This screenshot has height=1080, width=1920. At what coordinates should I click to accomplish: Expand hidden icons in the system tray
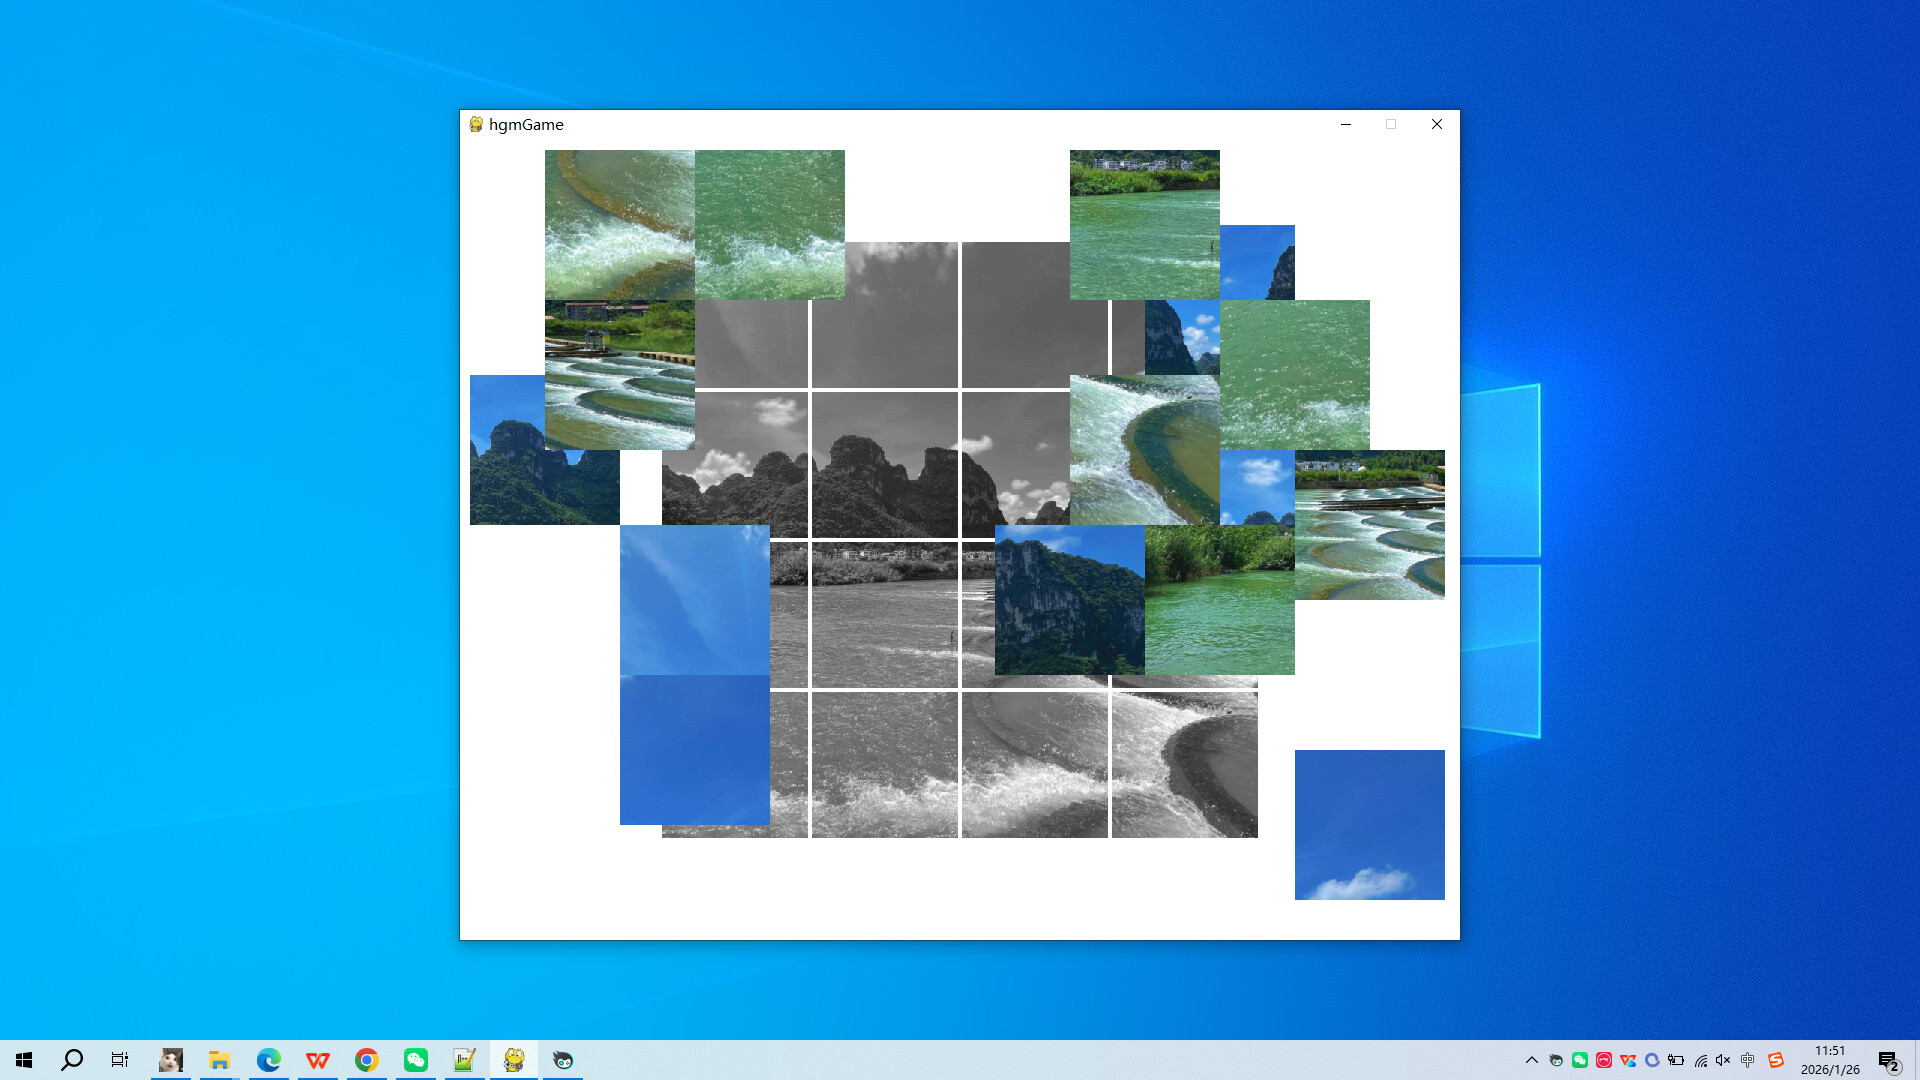(1532, 1059)
